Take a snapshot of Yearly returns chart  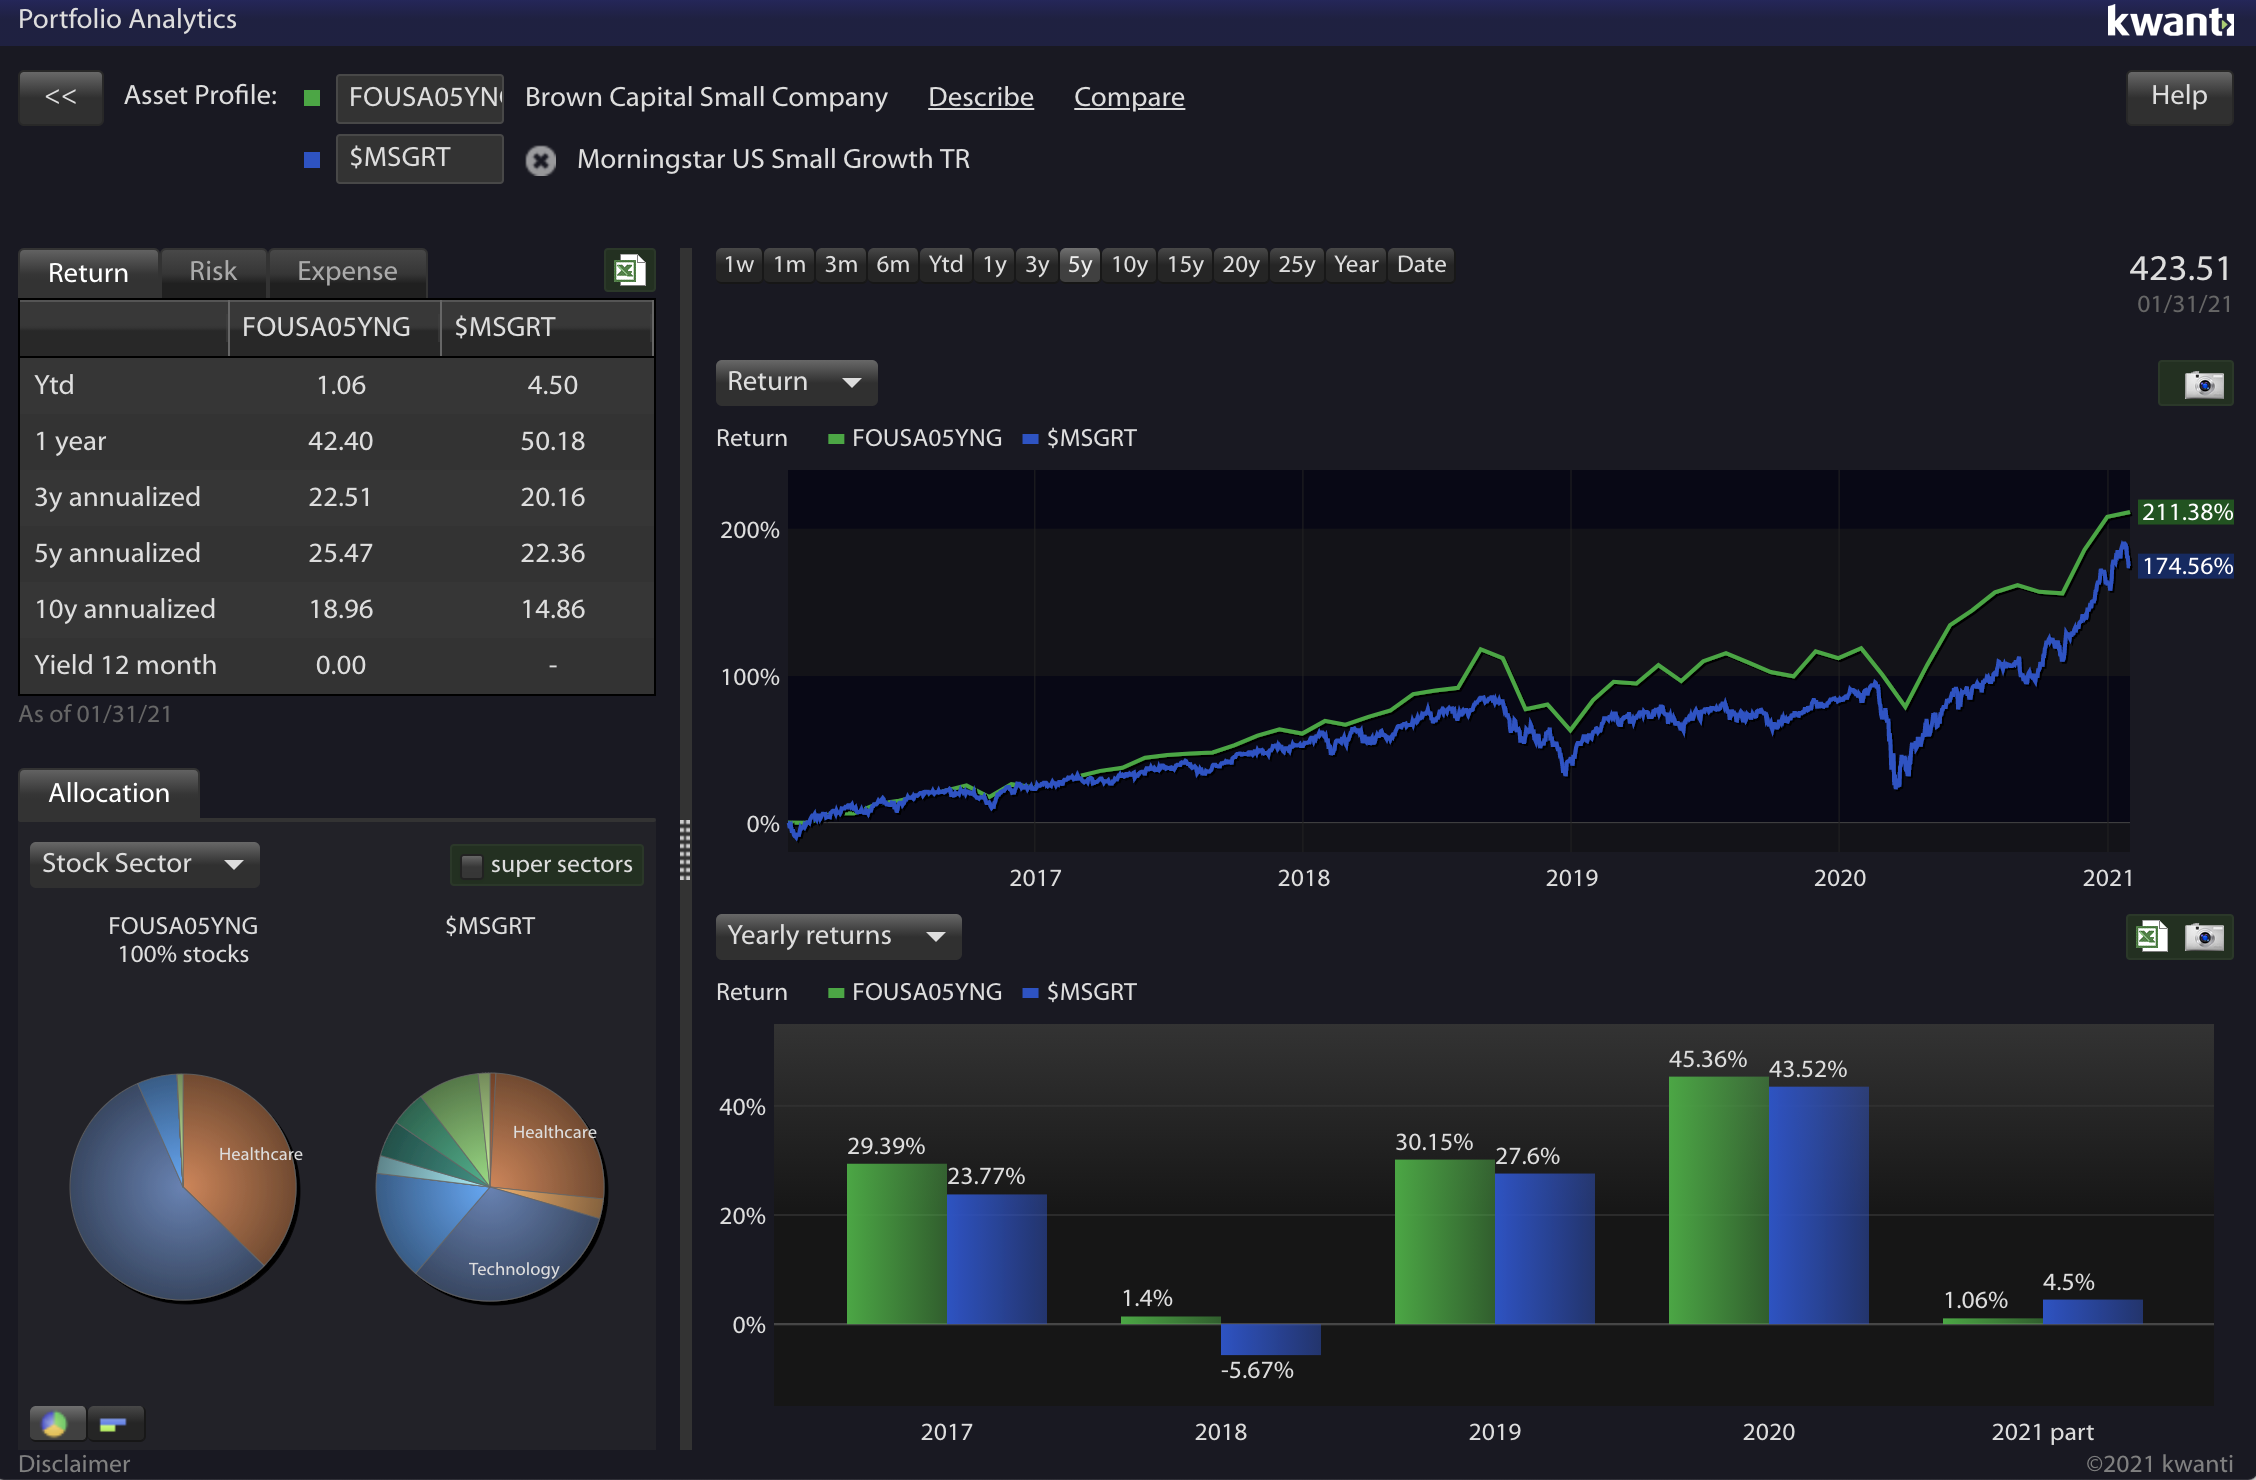(2203, 937)
